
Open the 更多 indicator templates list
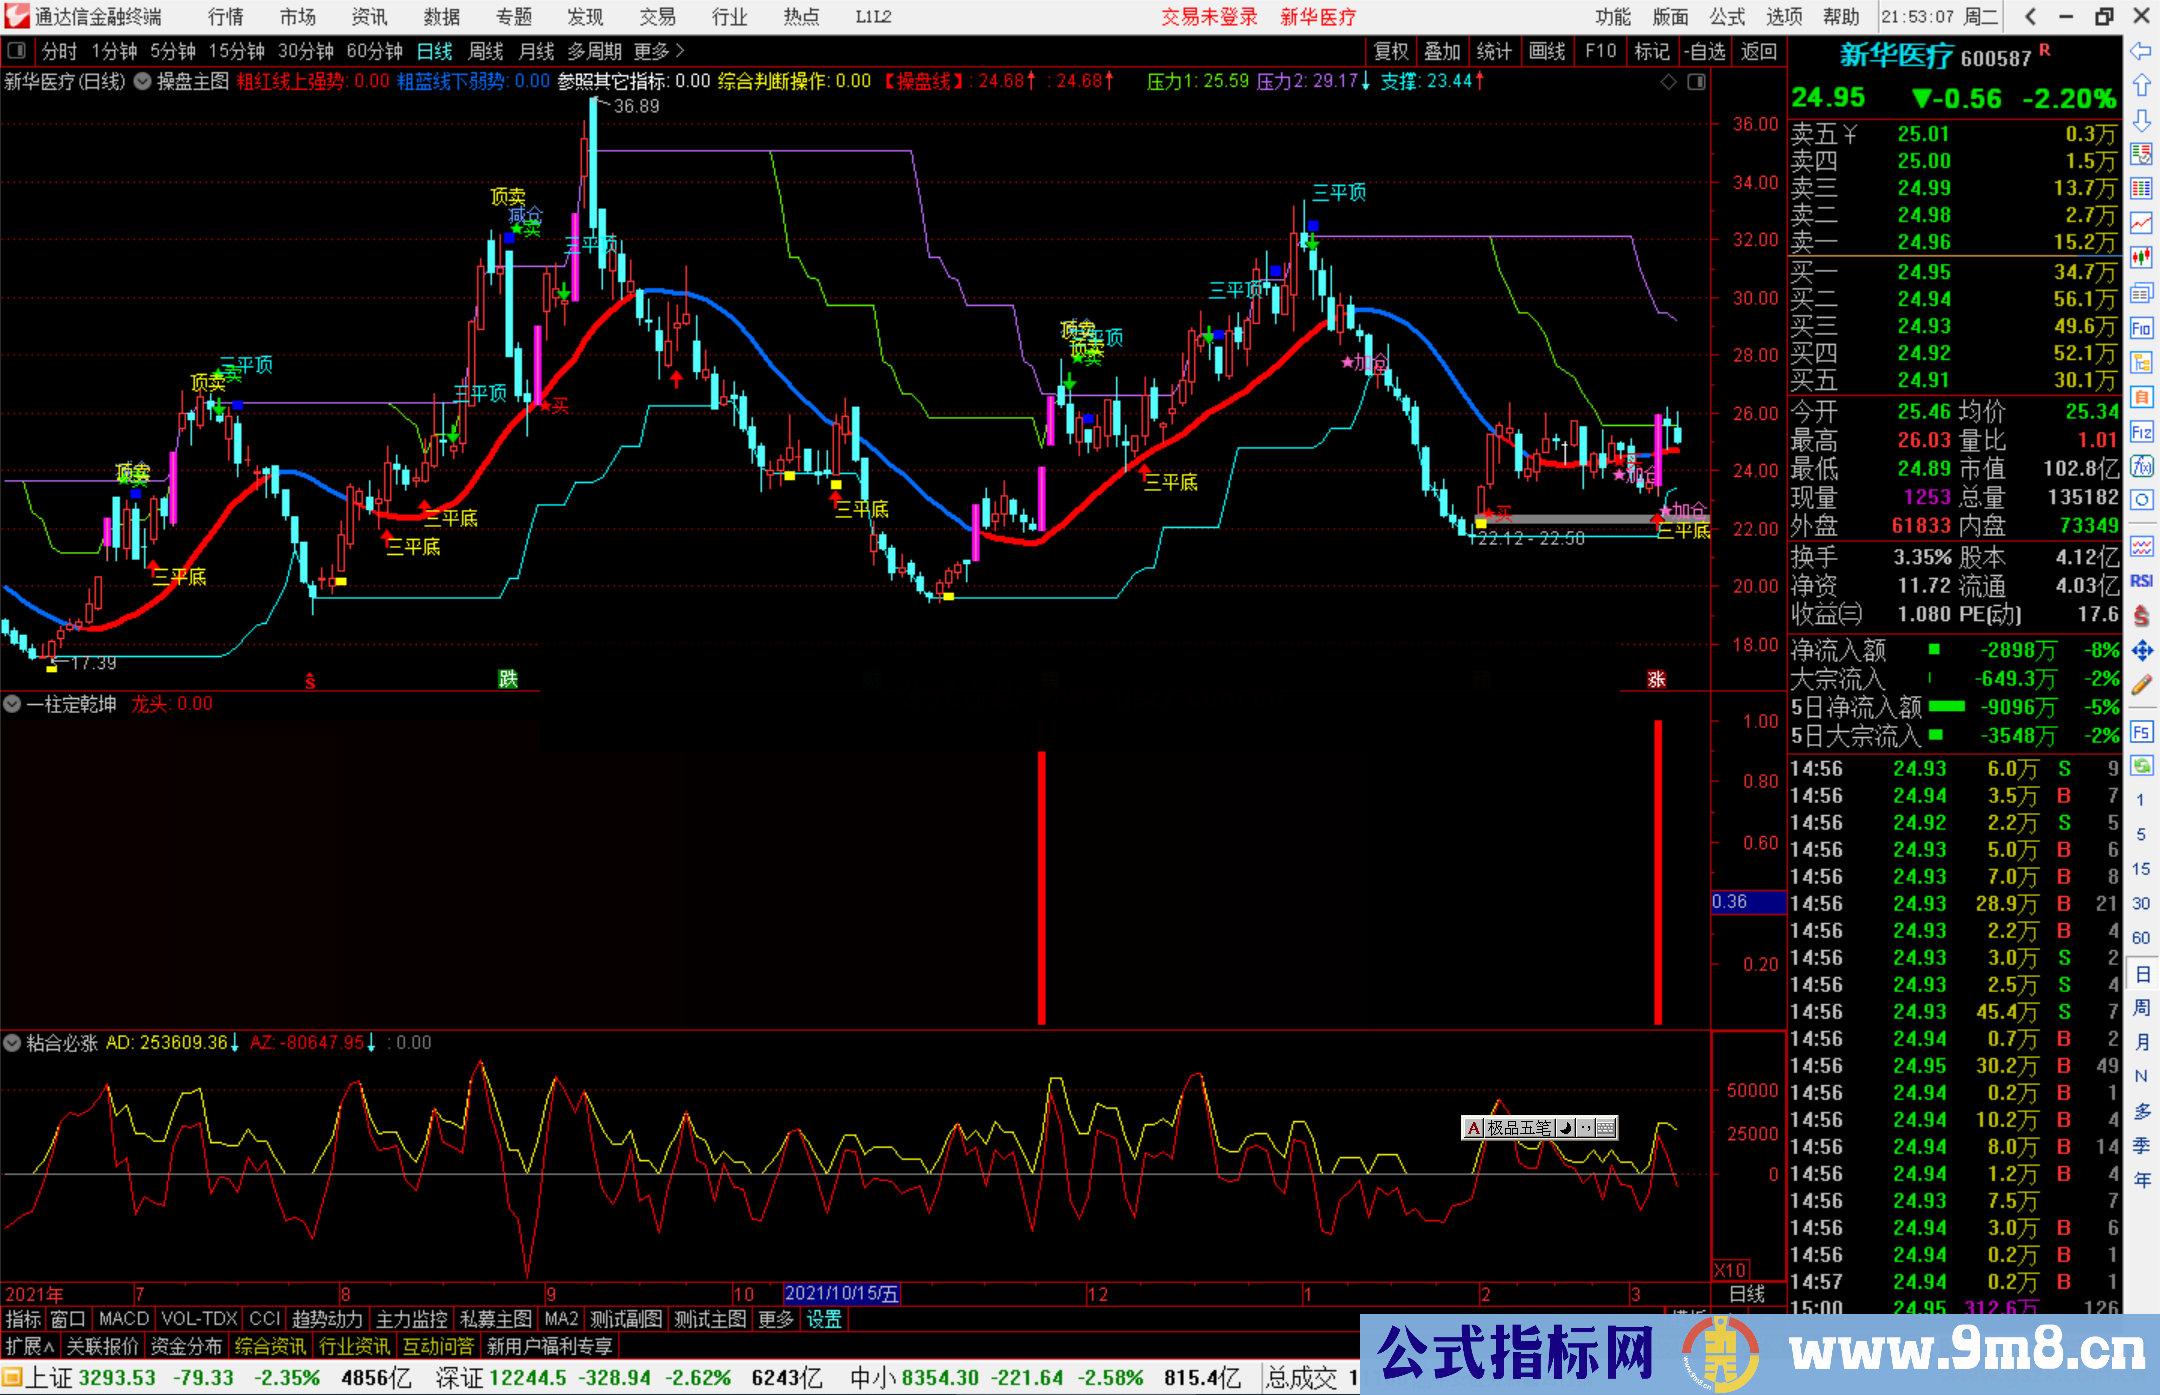point(775,1319)
